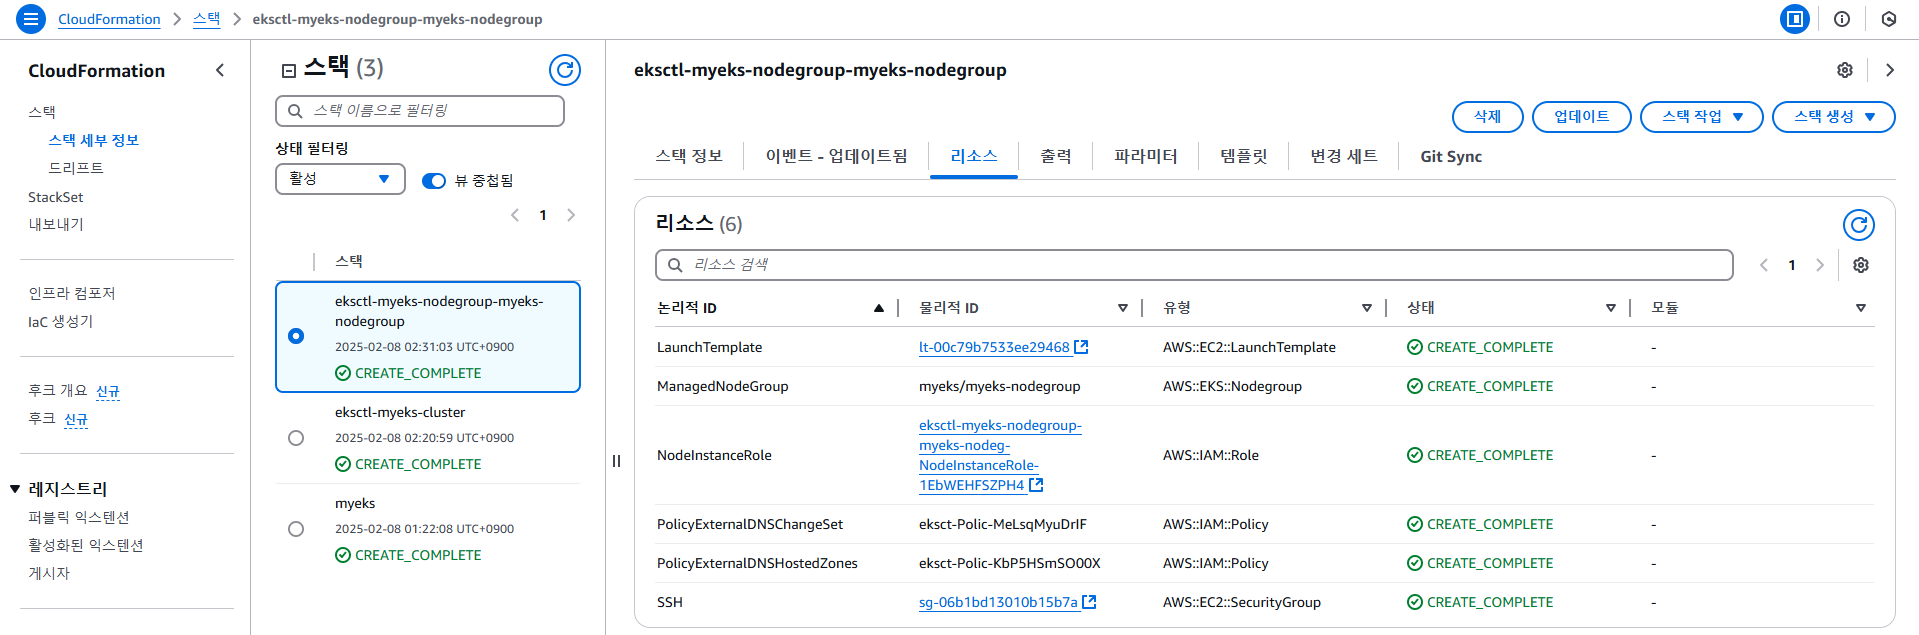1919x635 pixels.
Task: Sort resources by logical ID ascending arrow
Action: point(879,308)
